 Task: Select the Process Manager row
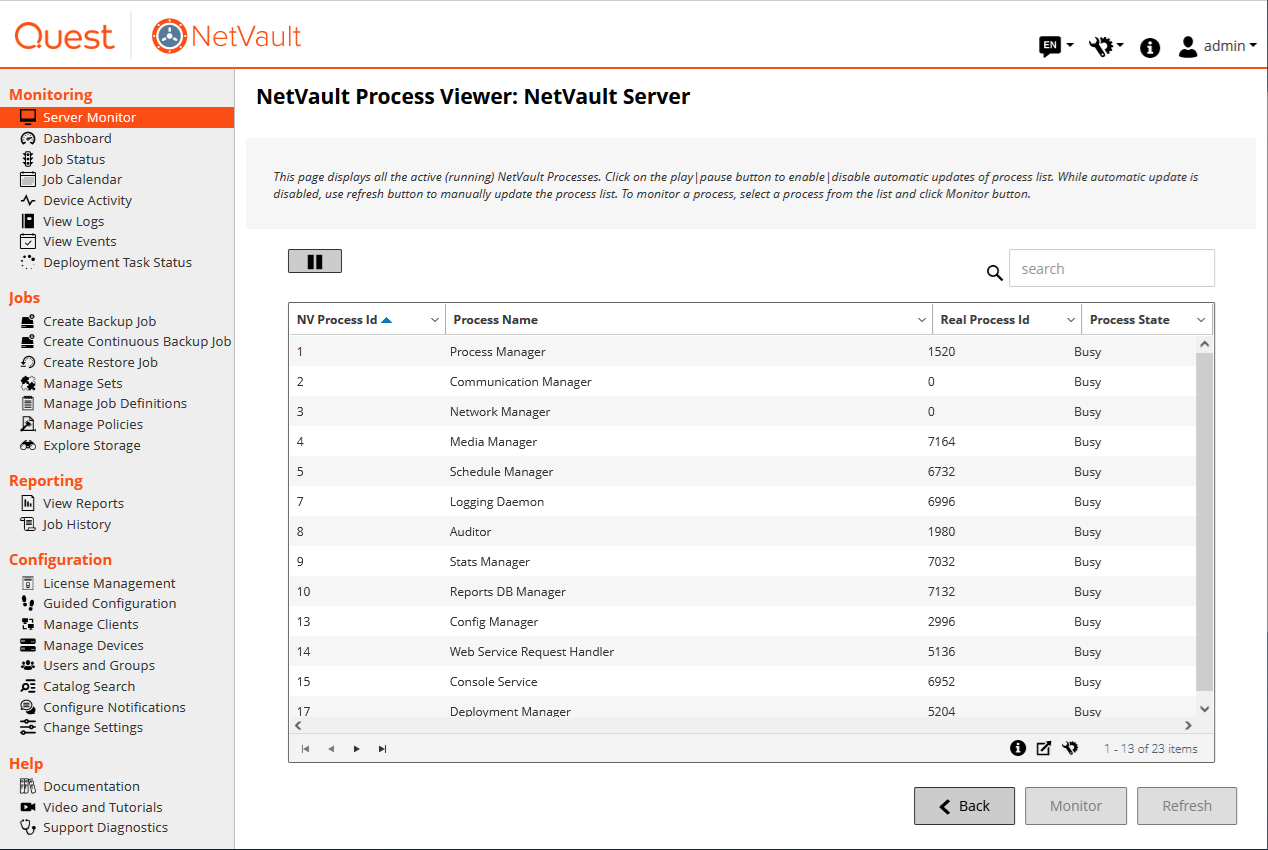[x=742, y=351]
